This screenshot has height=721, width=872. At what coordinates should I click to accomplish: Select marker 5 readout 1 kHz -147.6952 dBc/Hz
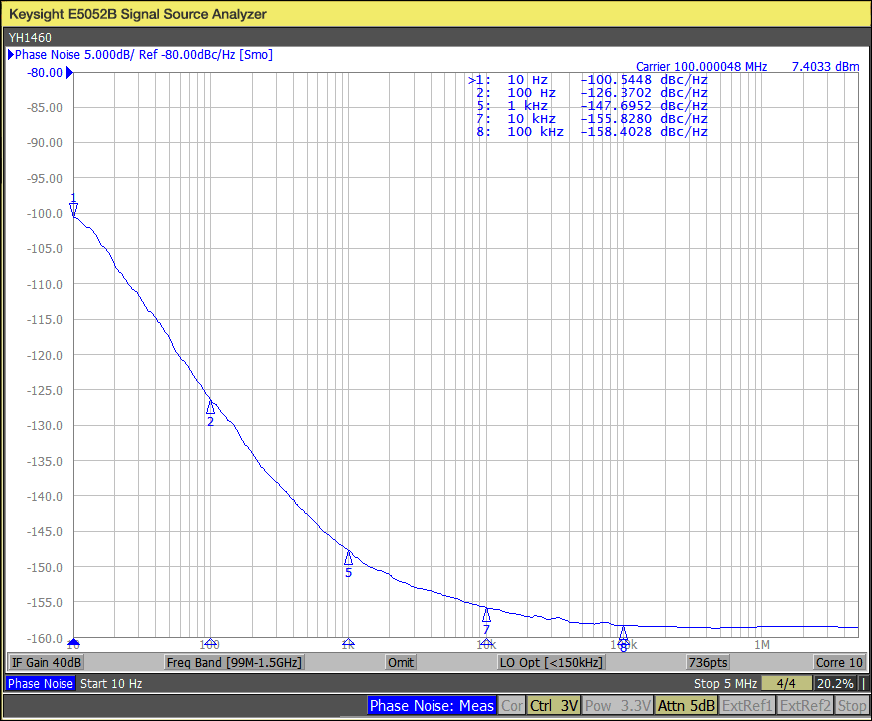pyautogui.click(x=592, y=106)
